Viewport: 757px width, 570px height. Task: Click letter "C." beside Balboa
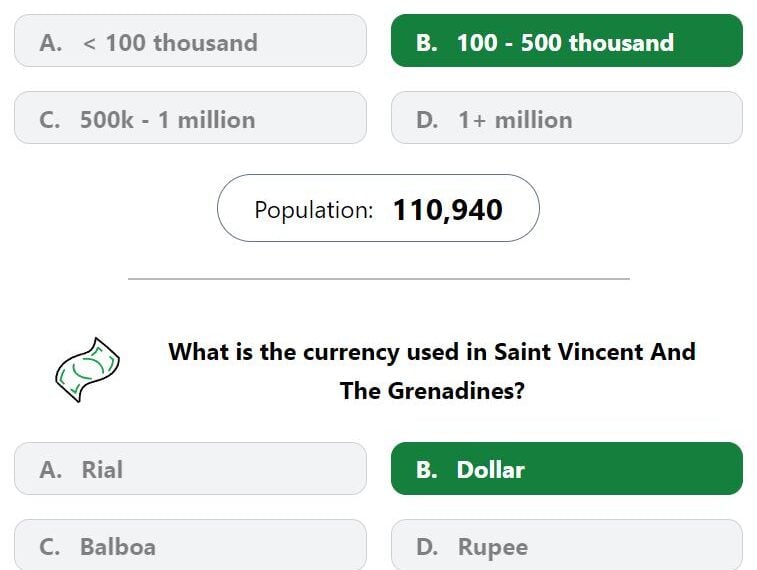[x=50, y=547]
